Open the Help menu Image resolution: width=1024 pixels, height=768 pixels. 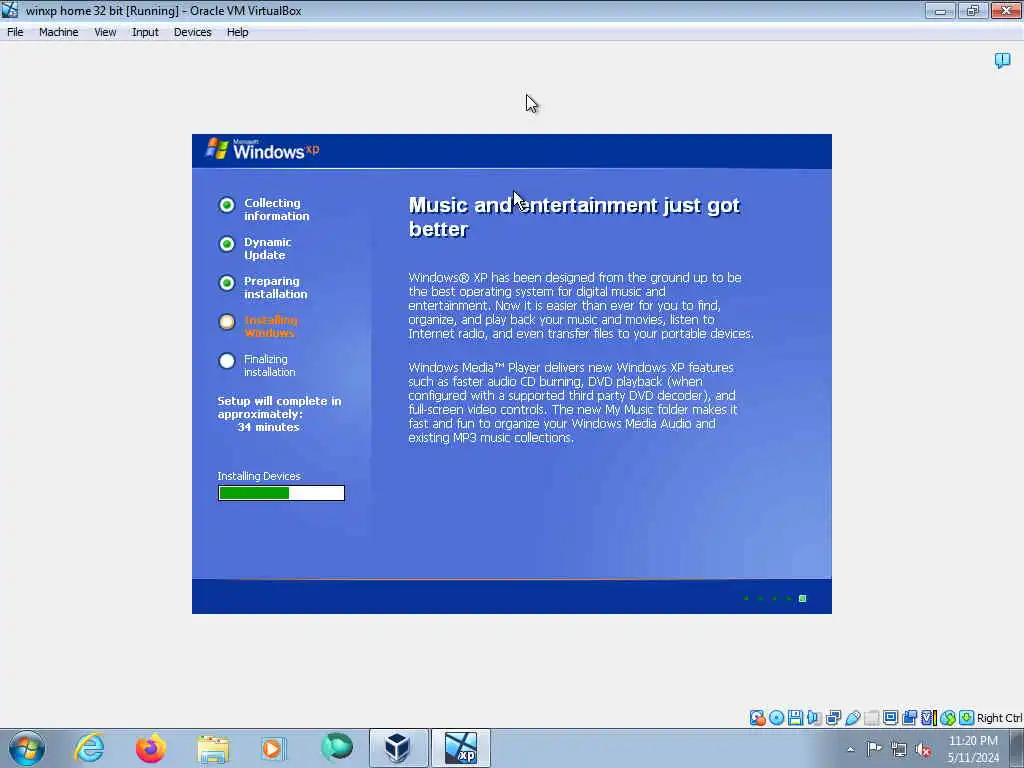[238, 32]
